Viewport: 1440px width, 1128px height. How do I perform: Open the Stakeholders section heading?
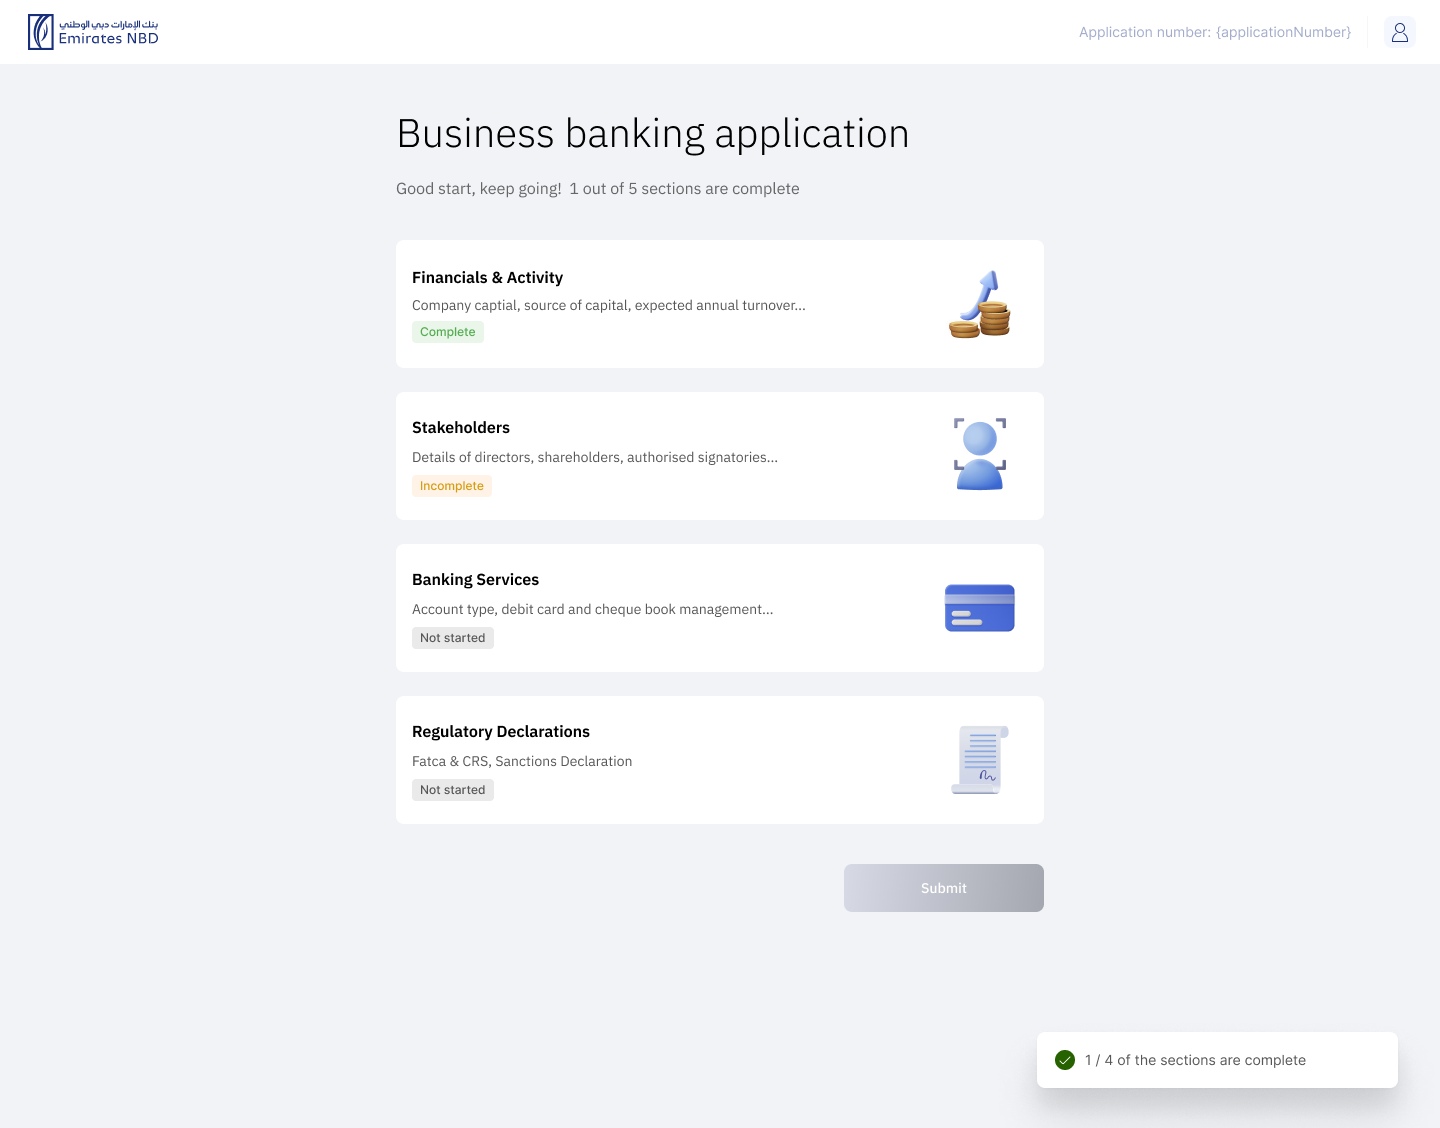461,428
